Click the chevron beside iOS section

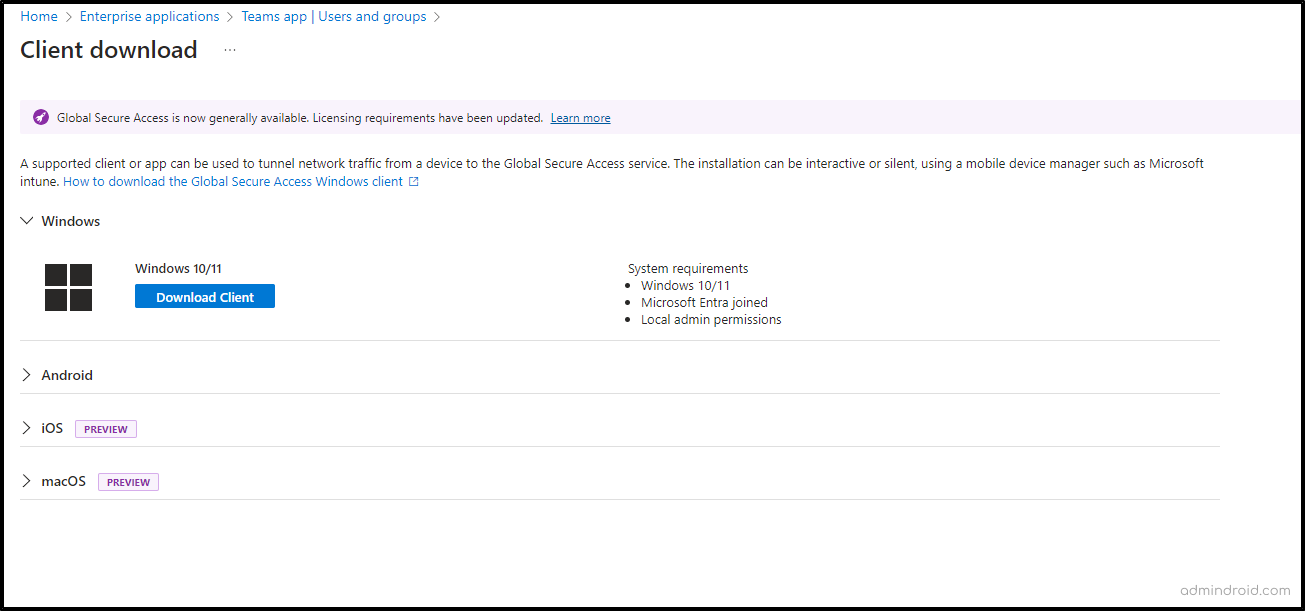coord(26,427)
